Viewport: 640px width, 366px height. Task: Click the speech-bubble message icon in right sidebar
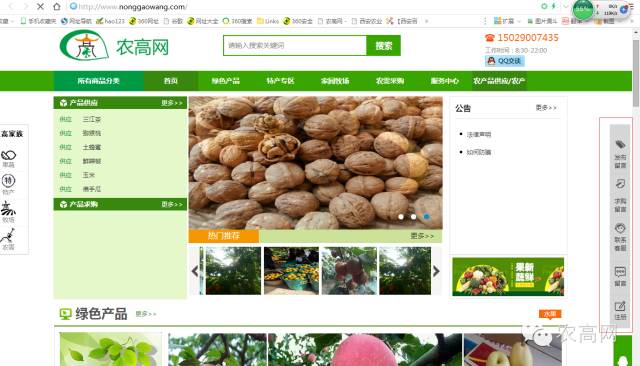(x=620, y=272)
